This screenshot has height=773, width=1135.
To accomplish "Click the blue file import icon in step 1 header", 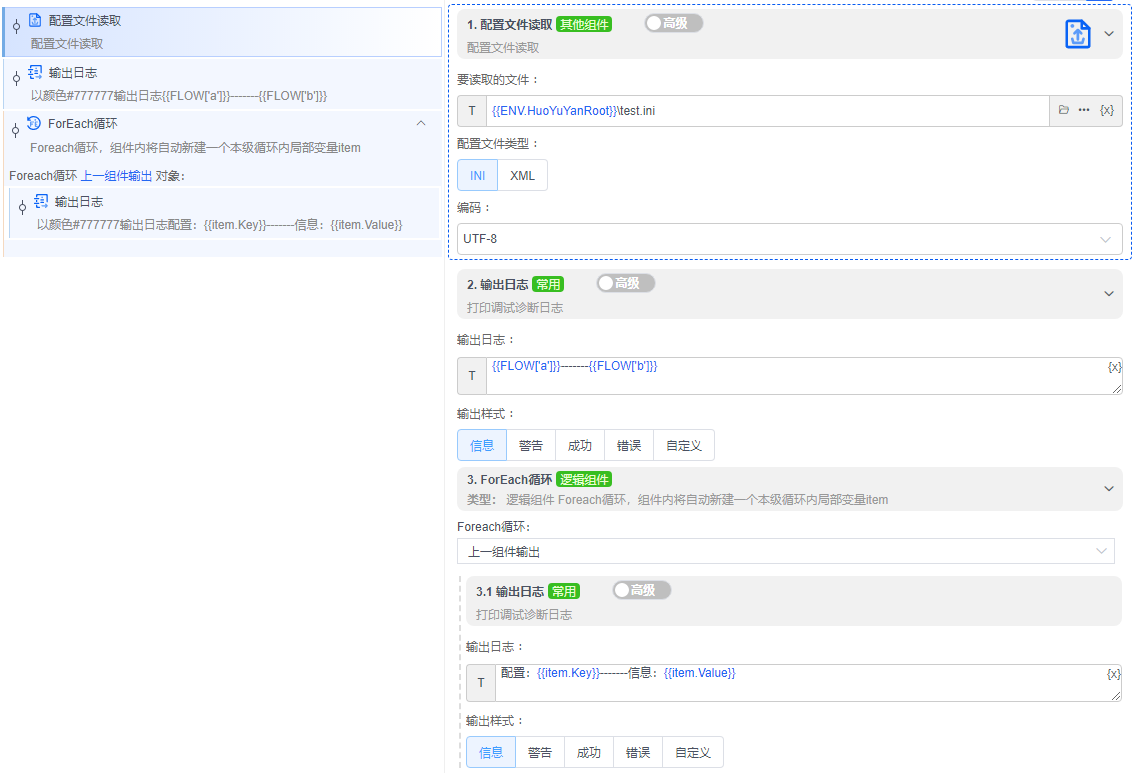I will point(1077,33).
